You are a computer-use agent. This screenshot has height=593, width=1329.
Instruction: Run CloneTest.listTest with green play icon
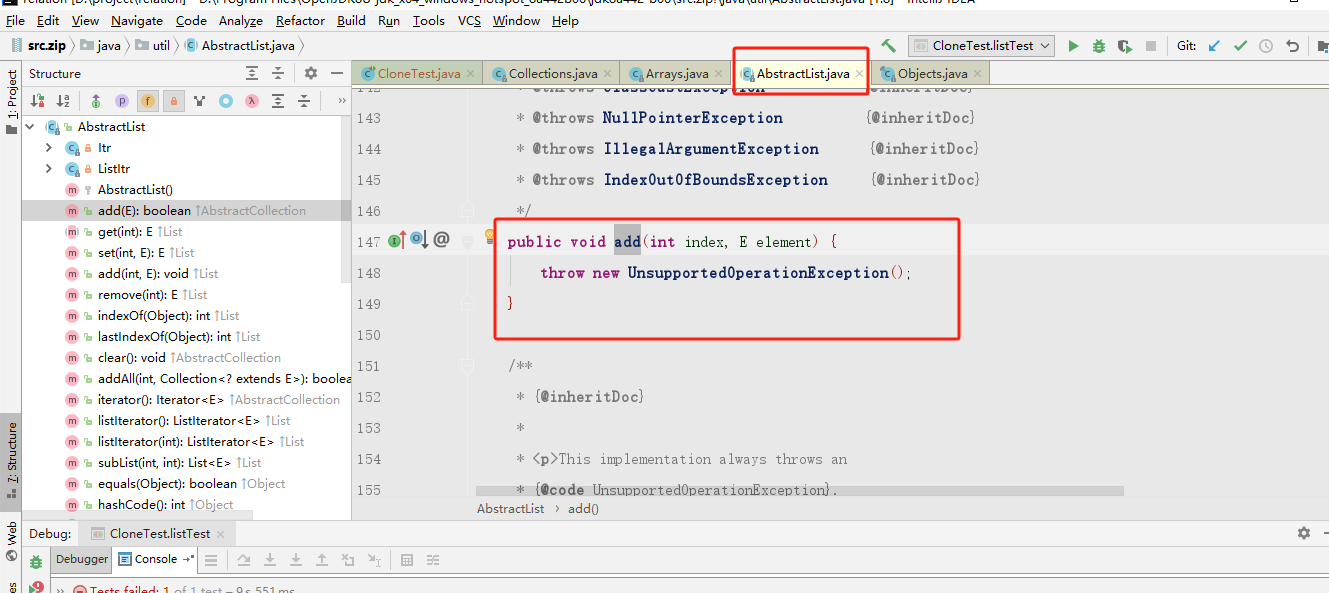(1074, 46)
